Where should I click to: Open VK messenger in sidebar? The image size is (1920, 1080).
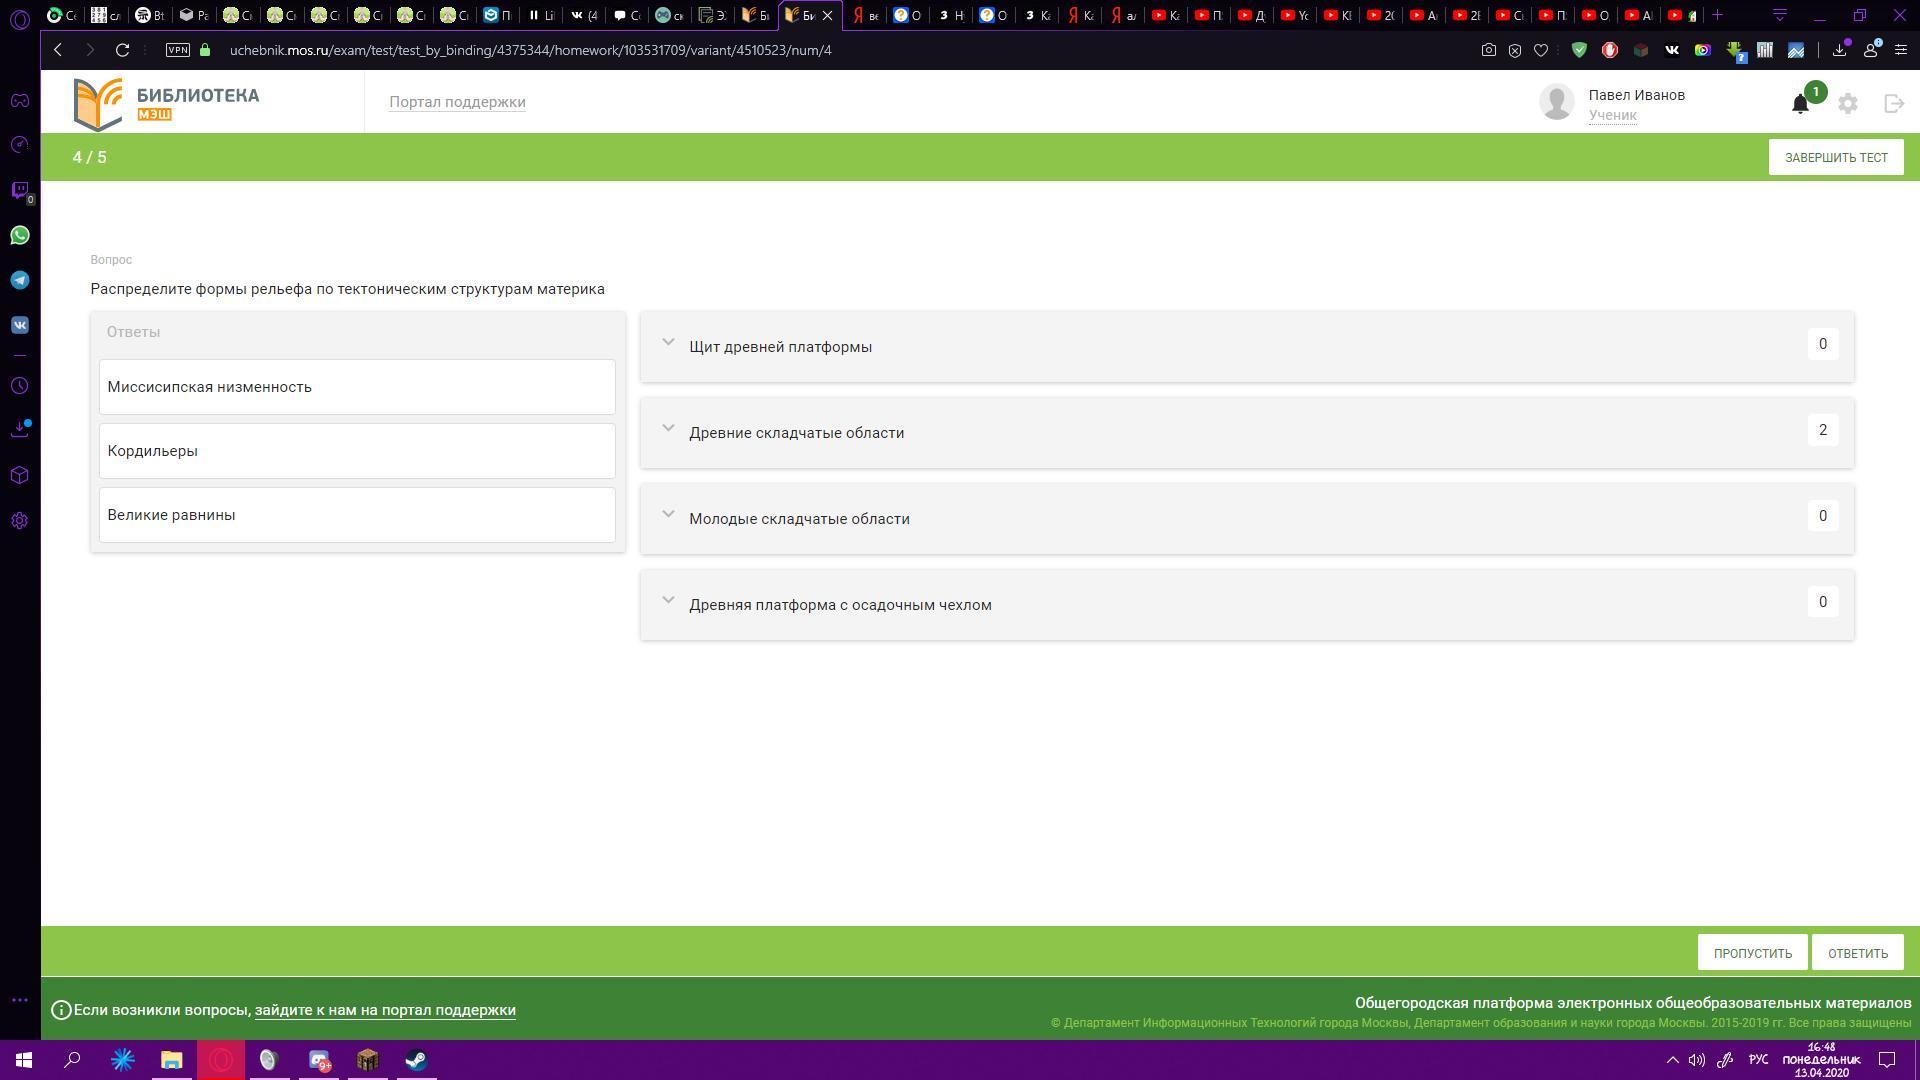[20, 325]
